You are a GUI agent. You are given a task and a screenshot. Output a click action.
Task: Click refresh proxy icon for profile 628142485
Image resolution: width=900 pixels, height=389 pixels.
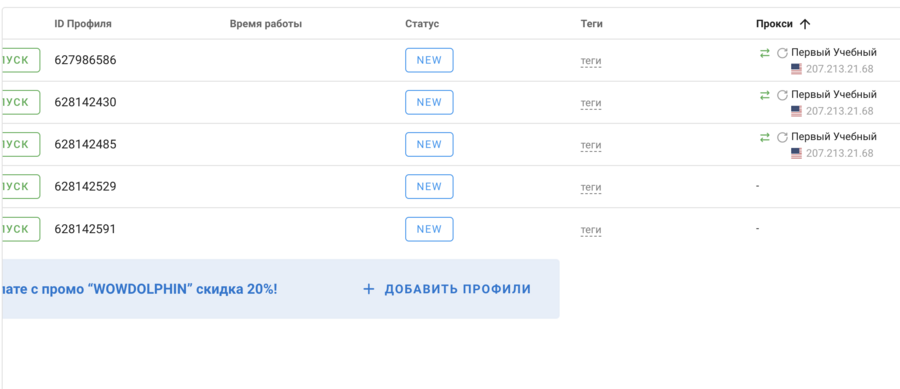pyautogui.click(x=782, y=138)
